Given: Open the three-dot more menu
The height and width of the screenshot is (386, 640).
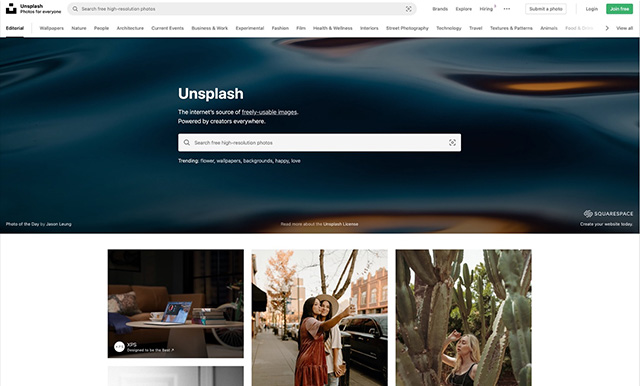Looking at the screenshot, I should tap(507, 9).
